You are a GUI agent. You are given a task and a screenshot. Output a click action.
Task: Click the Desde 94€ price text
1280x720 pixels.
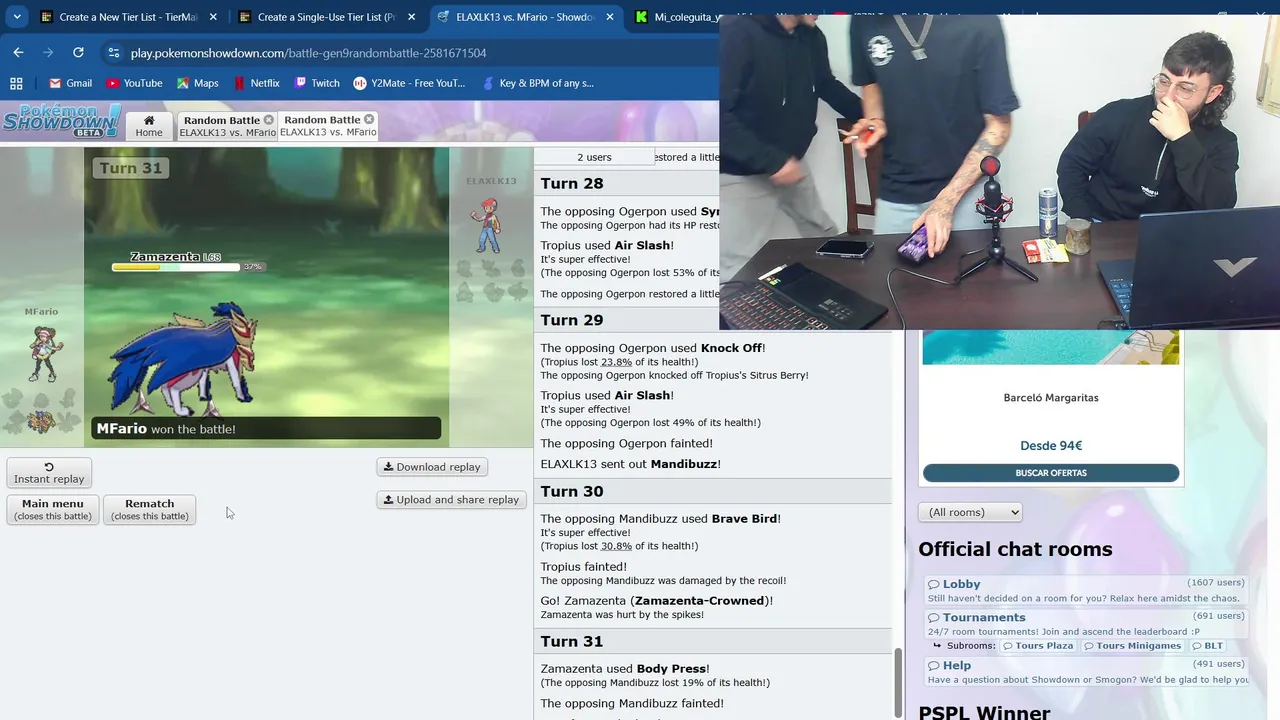click(1051, 446)
